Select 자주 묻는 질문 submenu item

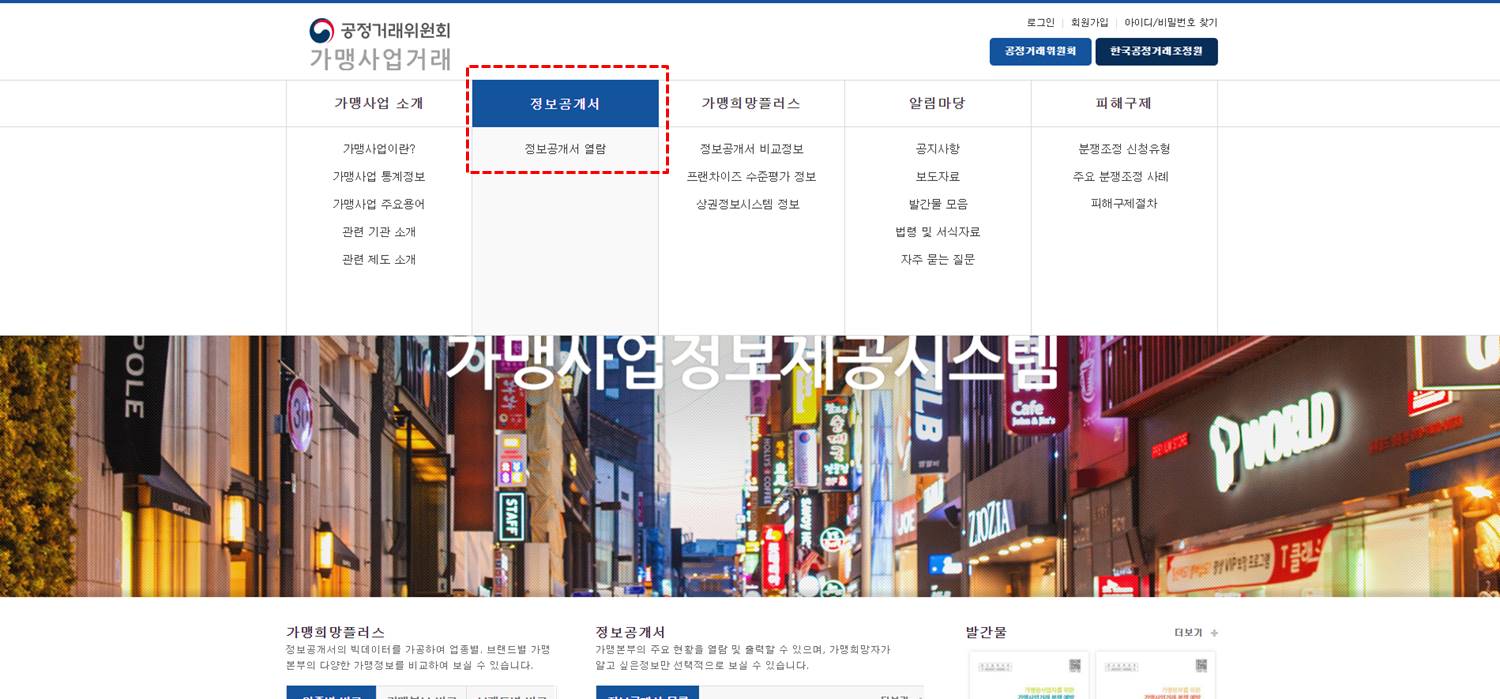tap(937, 259)
